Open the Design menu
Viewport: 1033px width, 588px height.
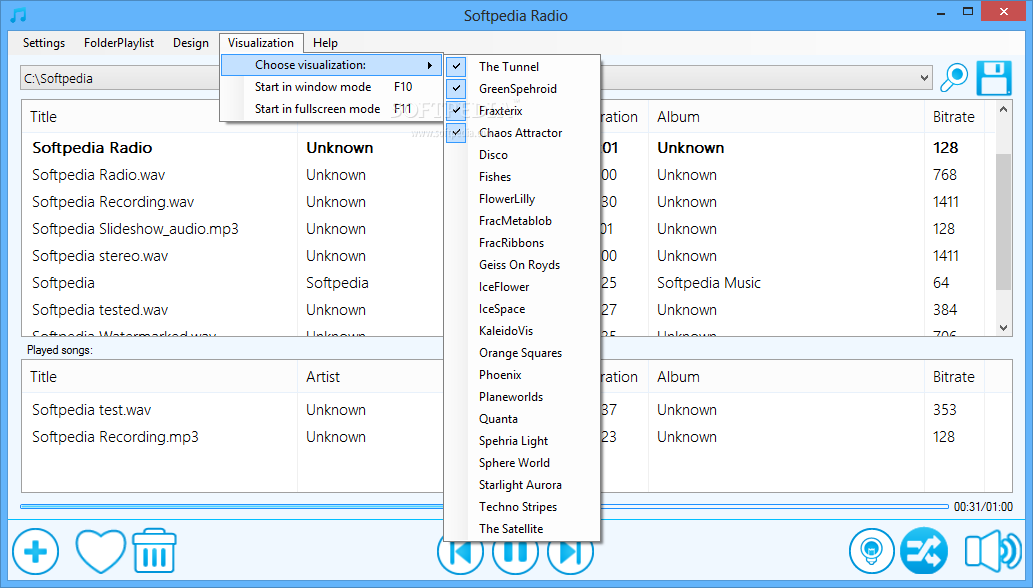[x=191, y=43]
